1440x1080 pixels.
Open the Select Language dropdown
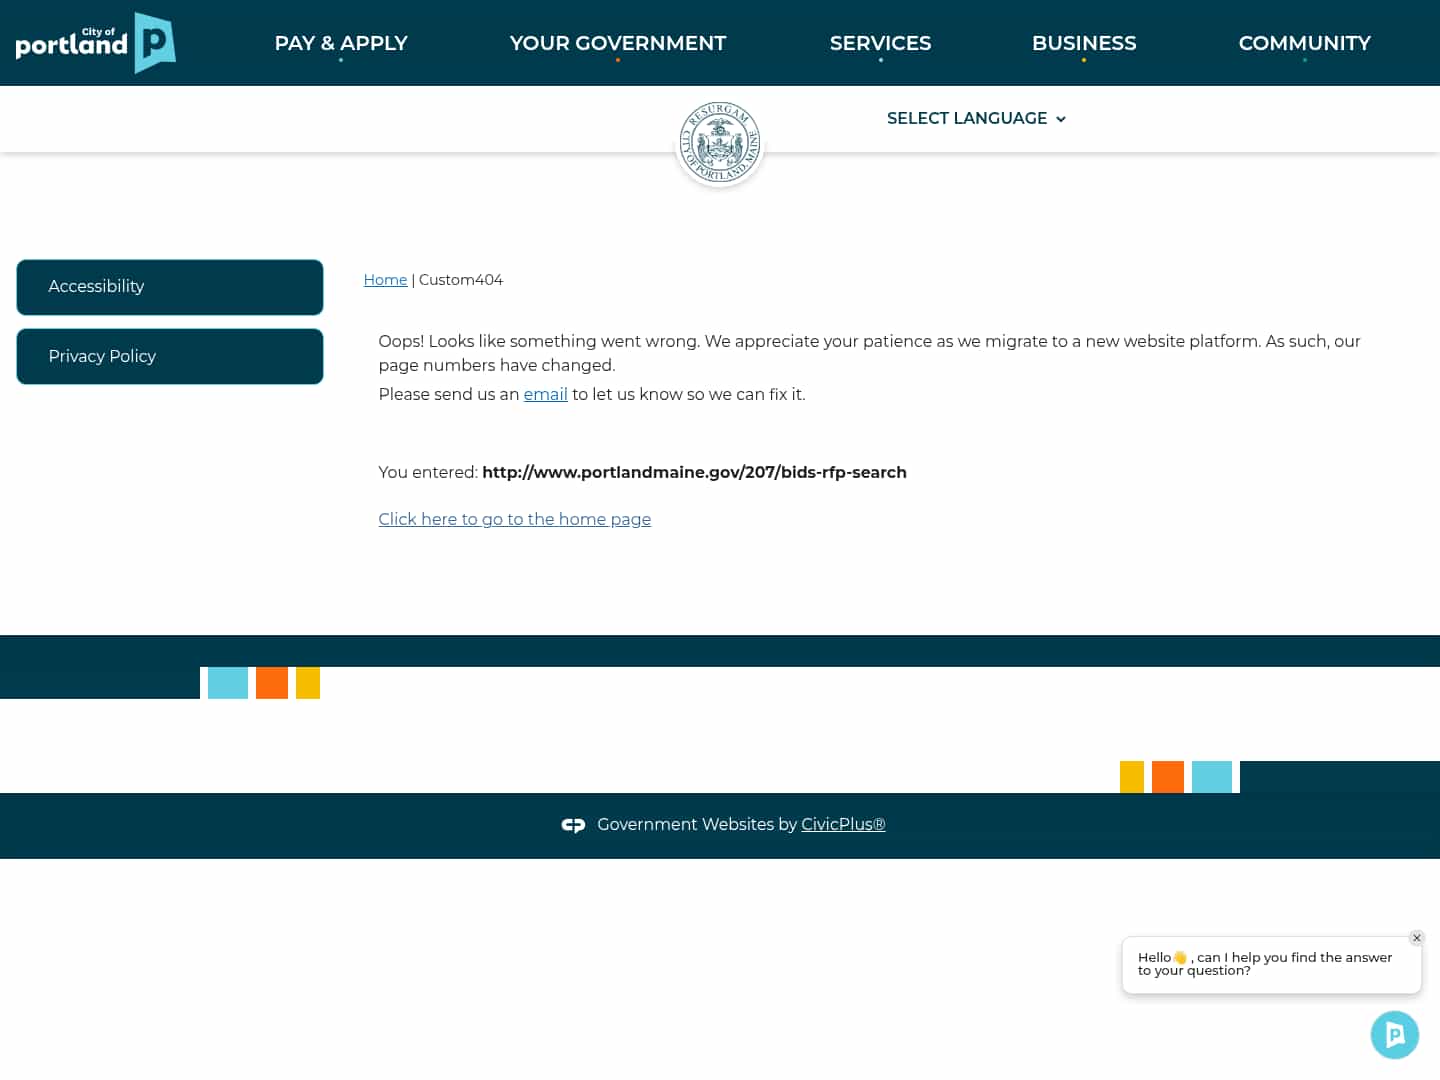click(x=967, y=118)
